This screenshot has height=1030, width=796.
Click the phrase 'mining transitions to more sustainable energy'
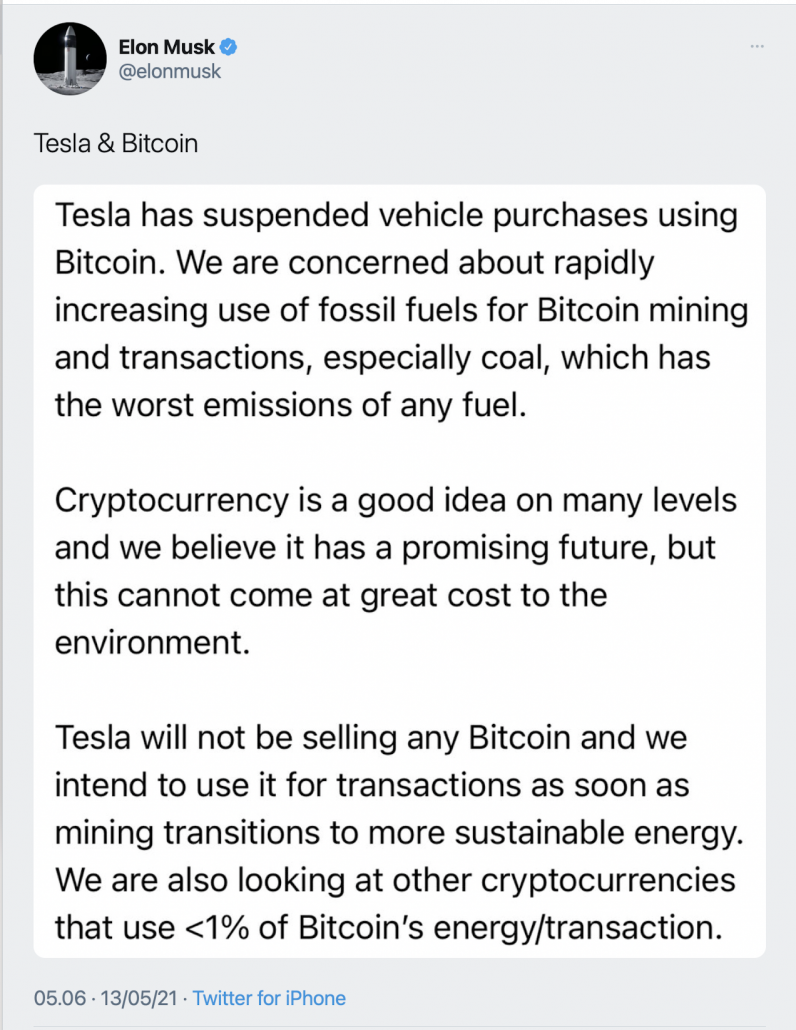397,833
